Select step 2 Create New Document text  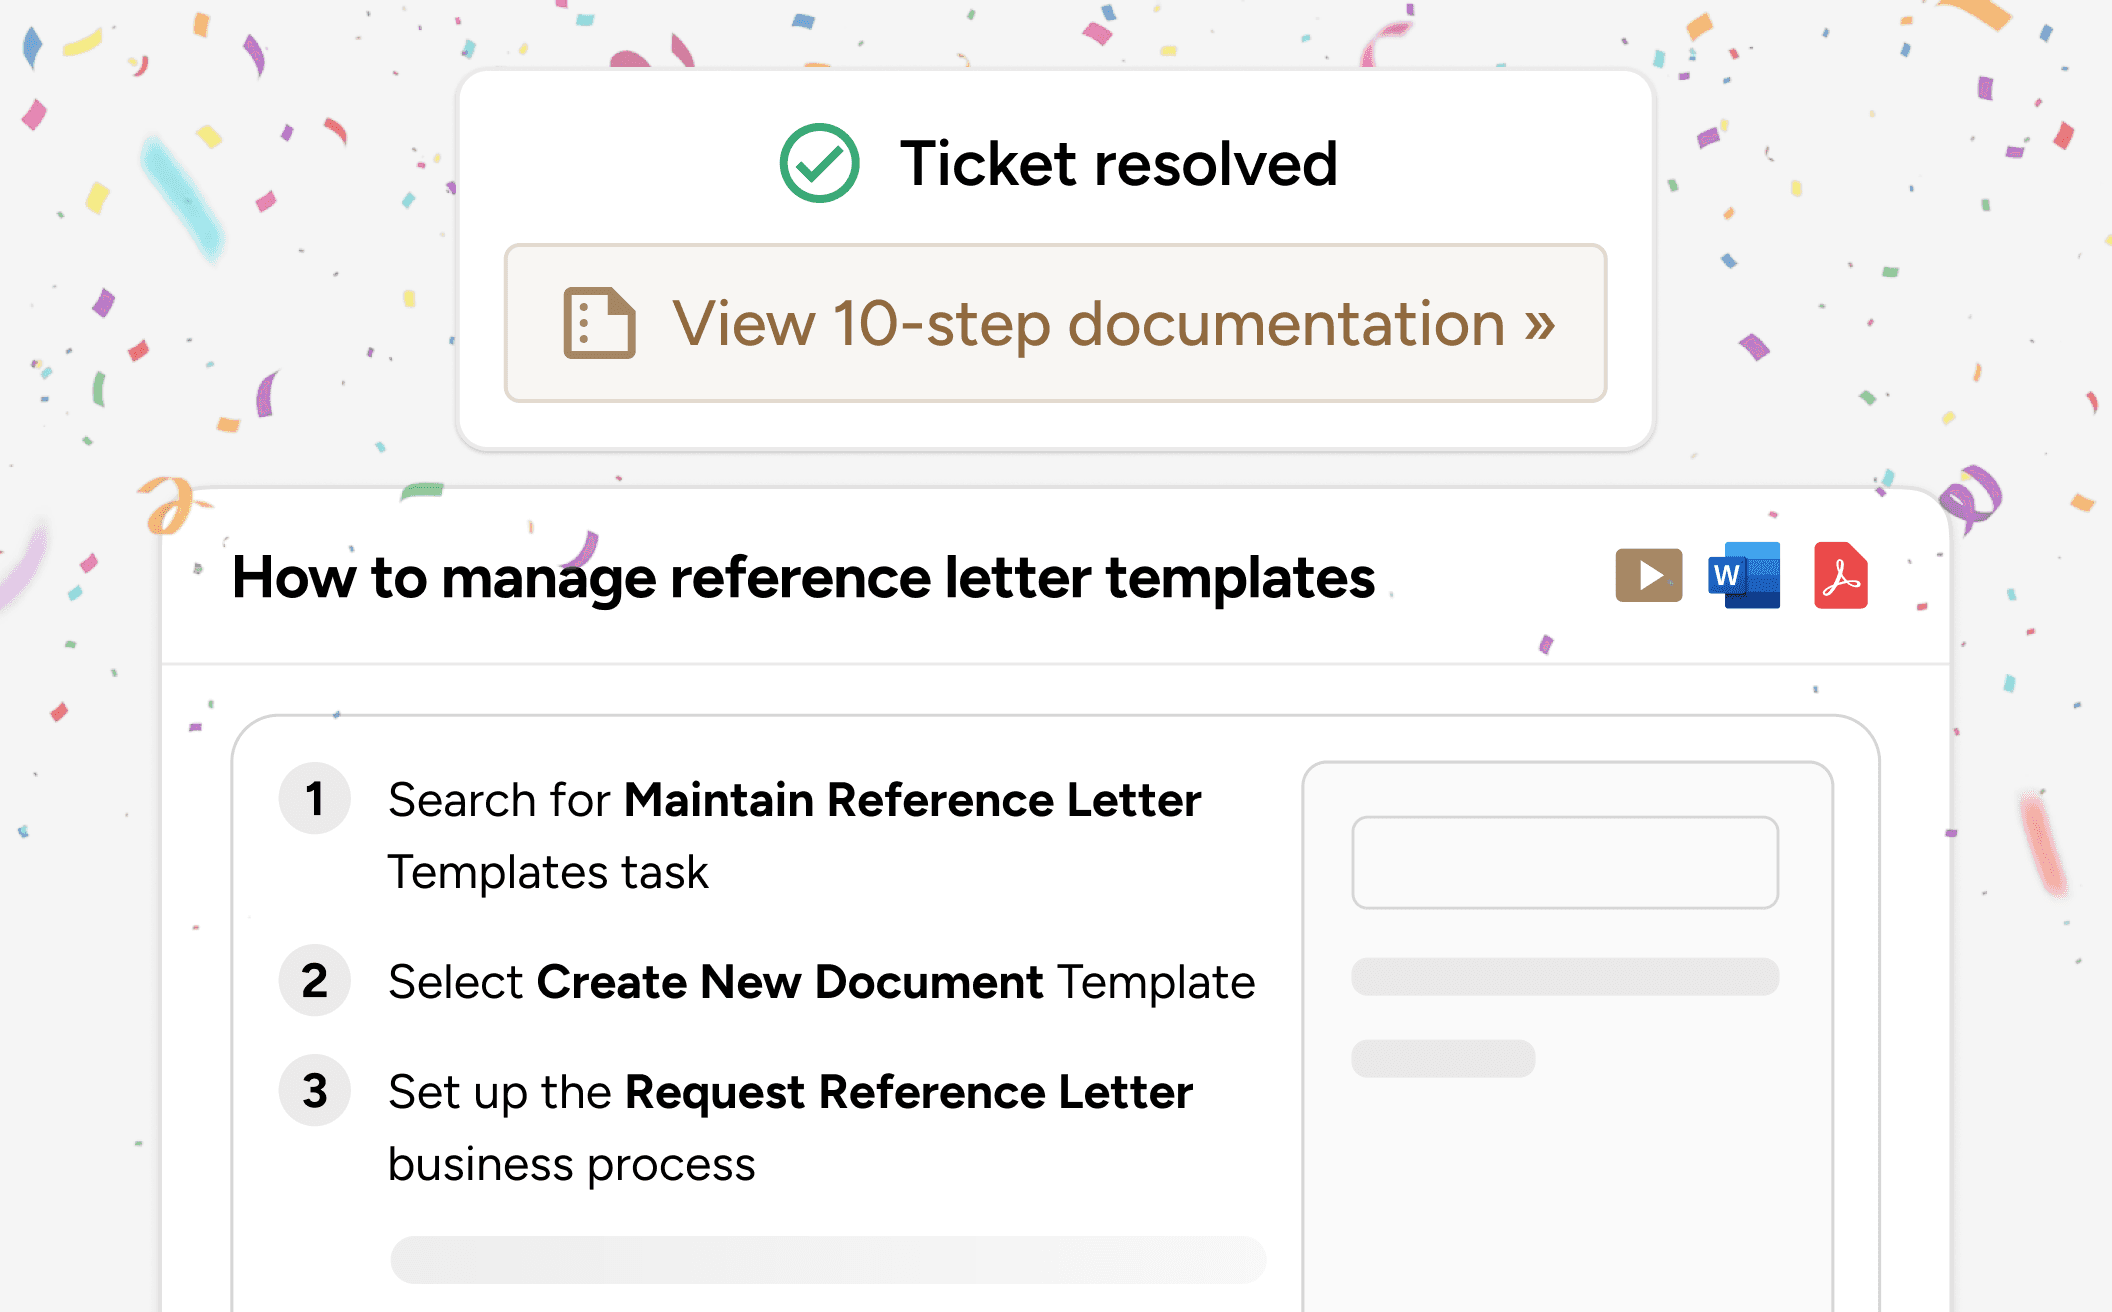click(789, 982)
